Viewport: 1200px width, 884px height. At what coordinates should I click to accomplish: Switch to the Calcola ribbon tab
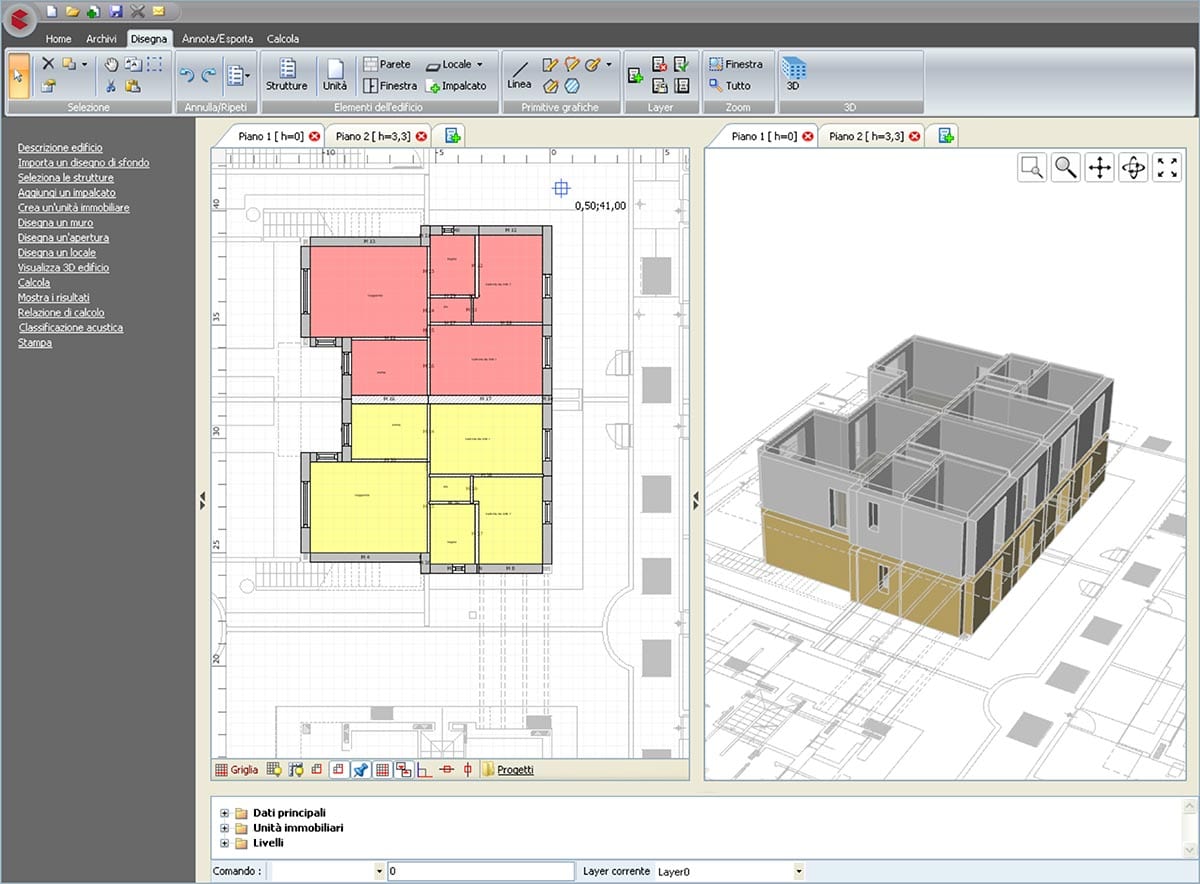coord(283,39)
